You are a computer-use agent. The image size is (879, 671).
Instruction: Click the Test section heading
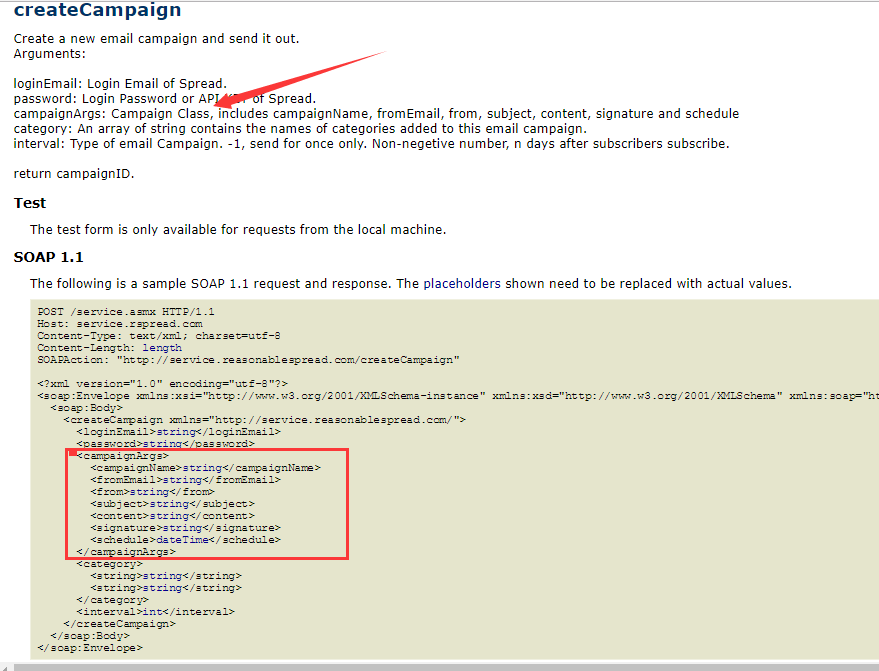(x=30, y=203)
